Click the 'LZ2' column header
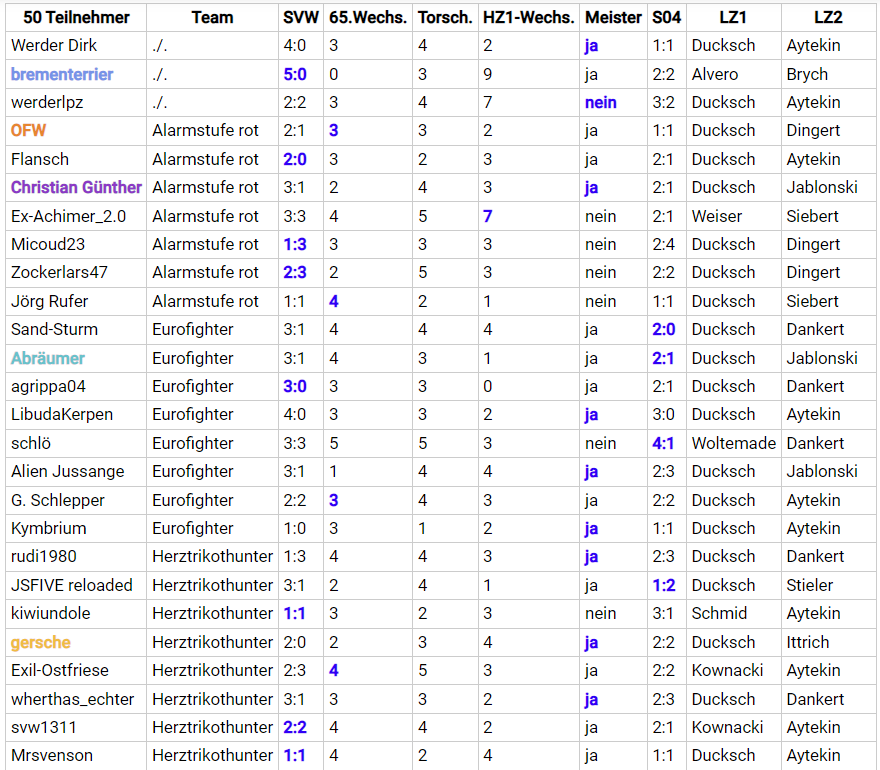This screenshot has height=770, width=880. point(828,17)
